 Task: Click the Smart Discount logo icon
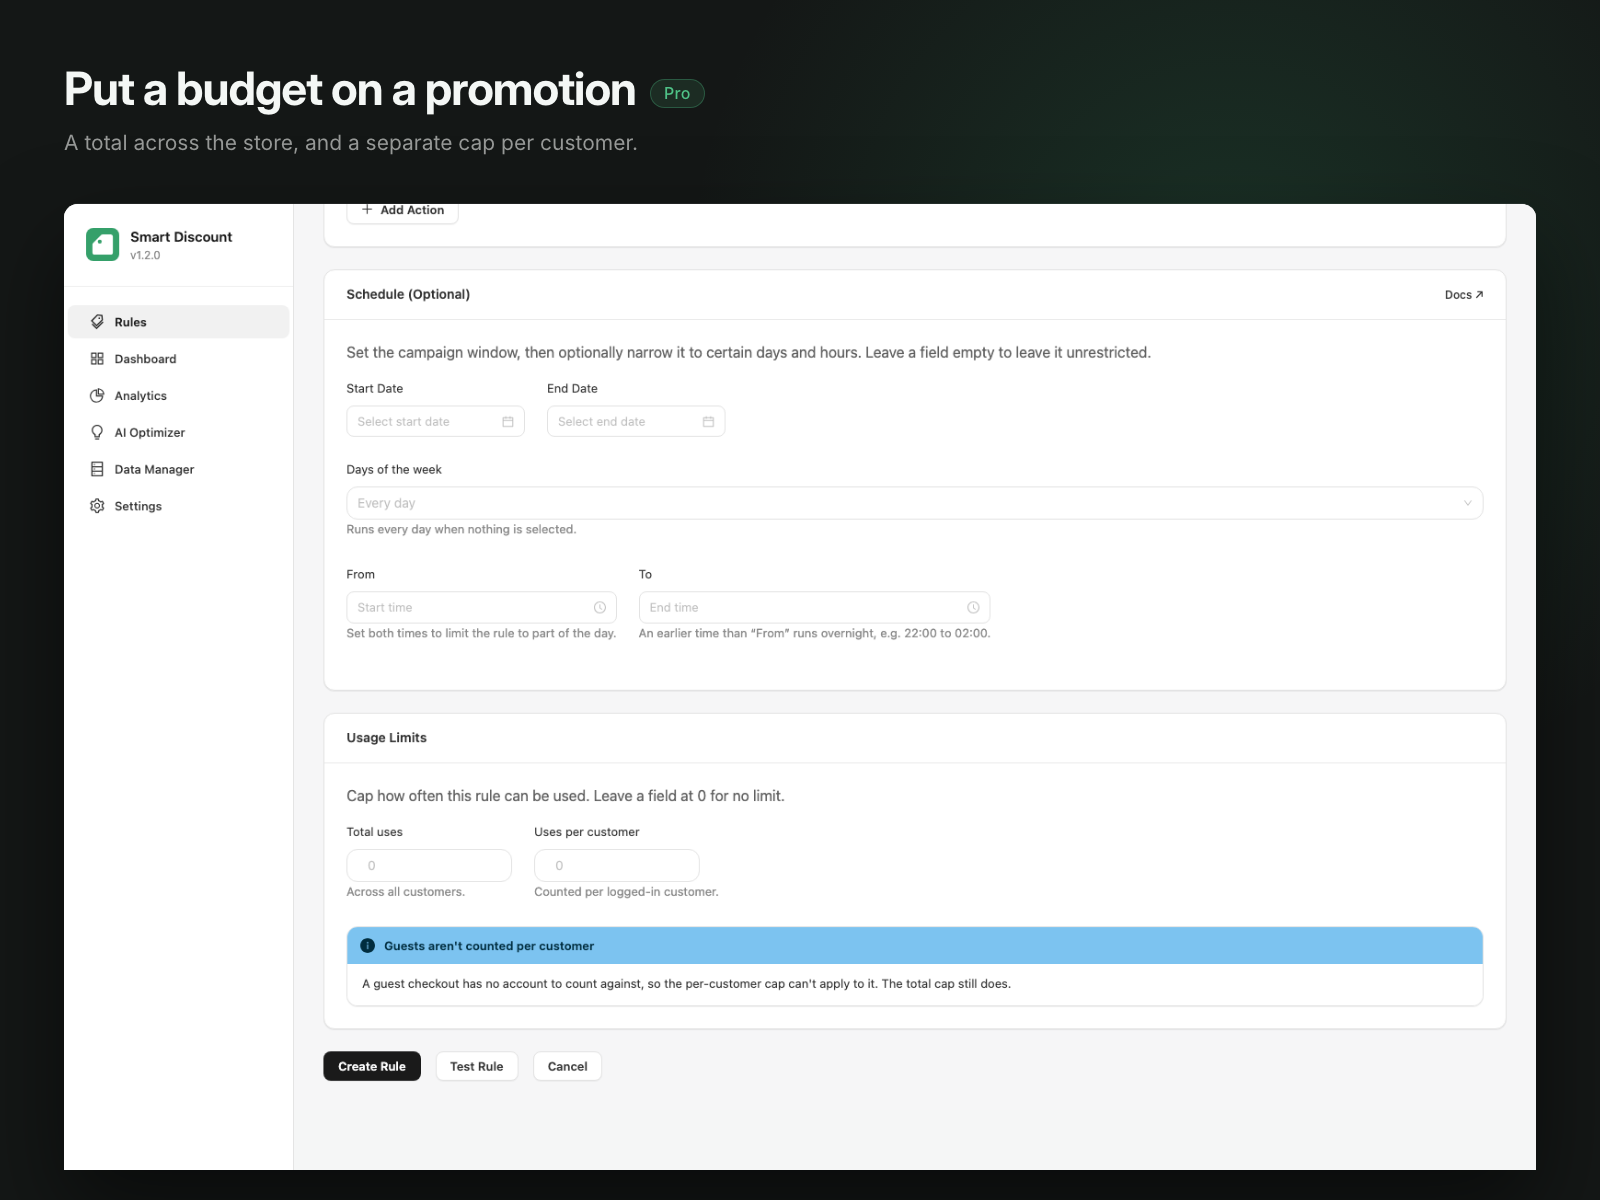pos(102,244)
